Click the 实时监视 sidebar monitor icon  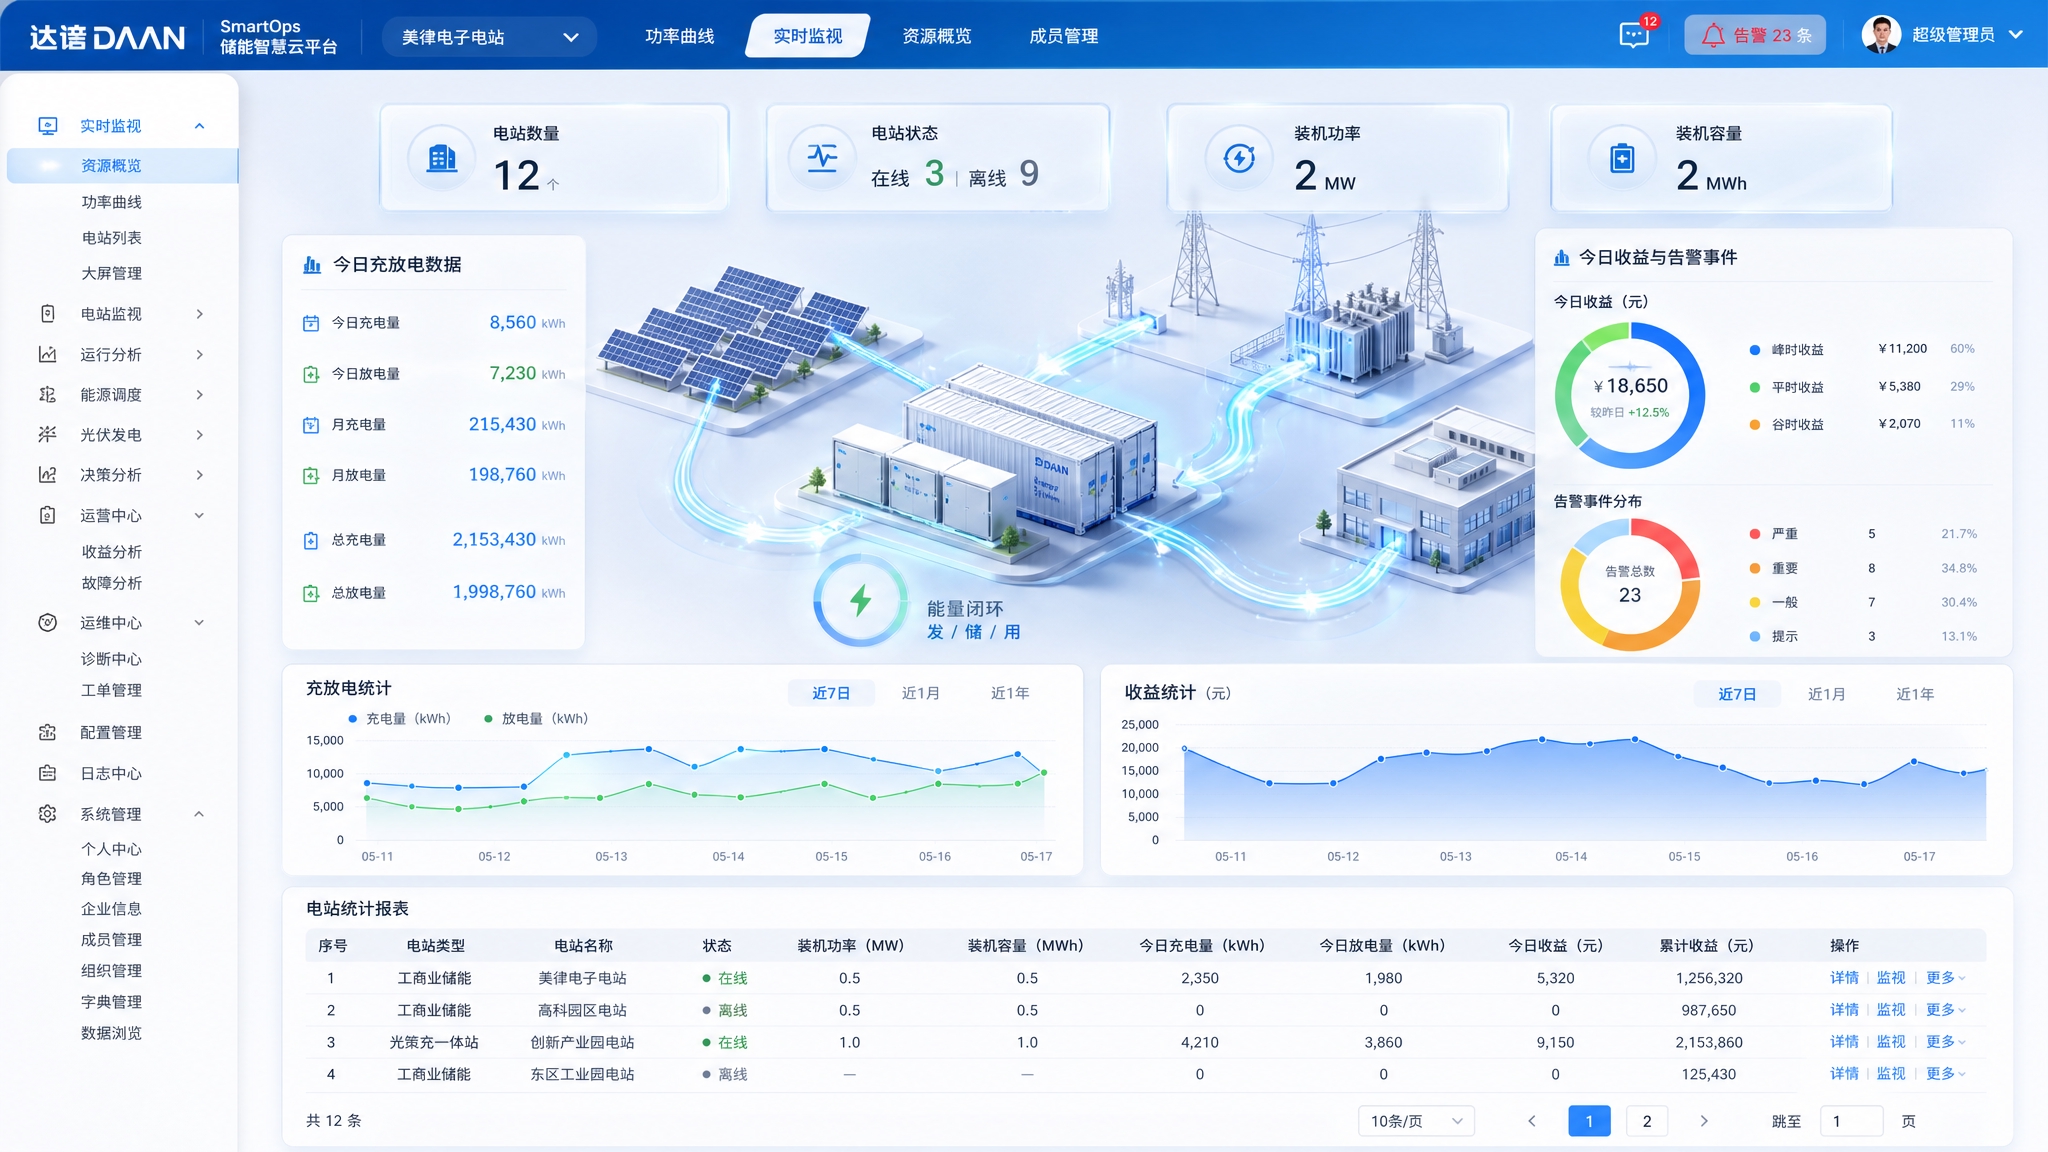click(x=47, y=126)
